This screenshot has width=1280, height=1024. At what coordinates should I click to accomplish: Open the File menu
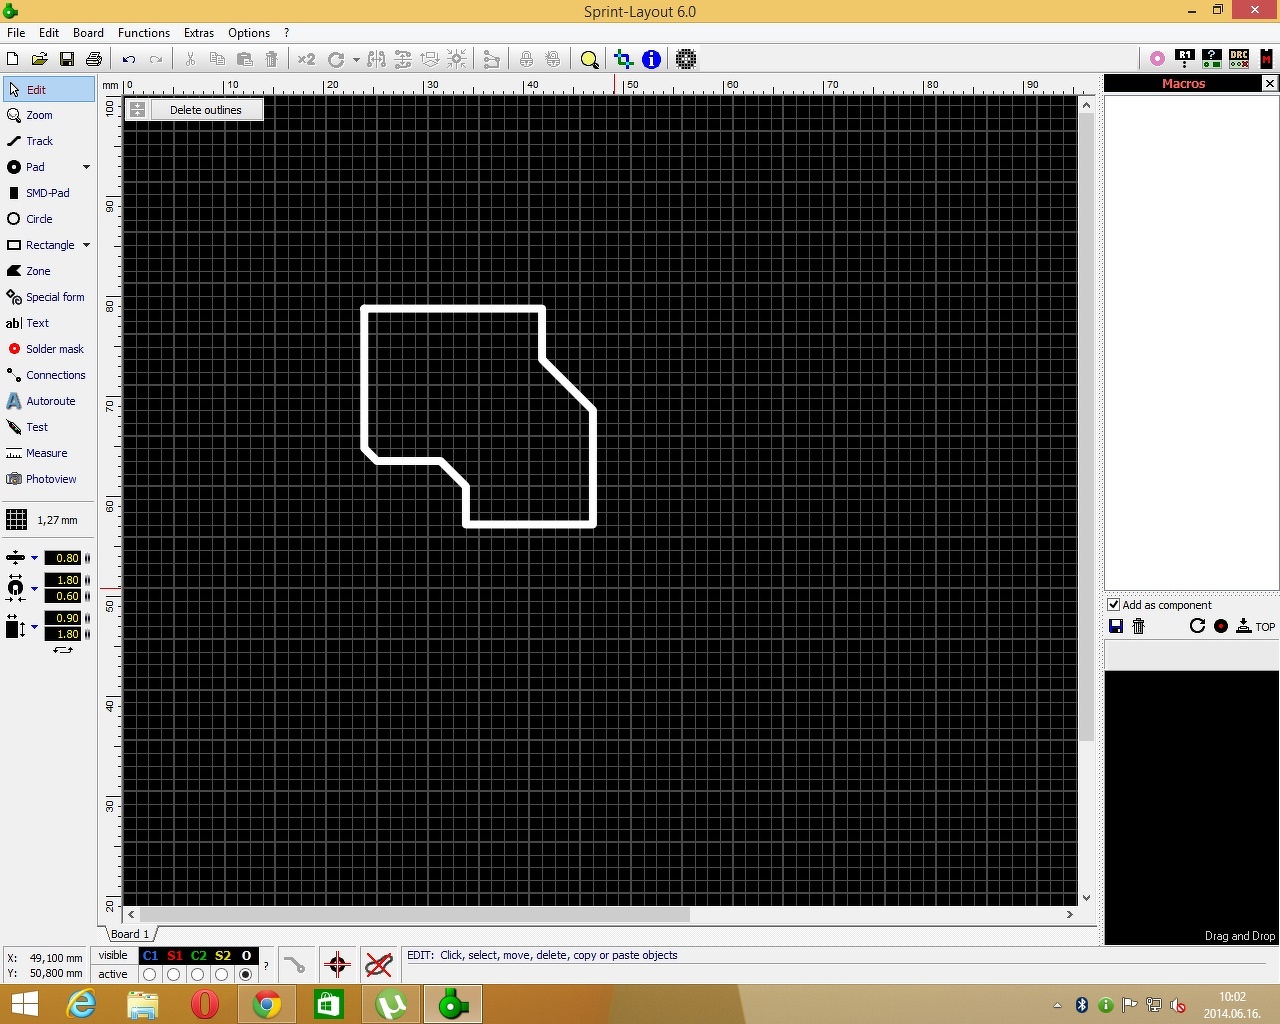(x=16, y=33)
